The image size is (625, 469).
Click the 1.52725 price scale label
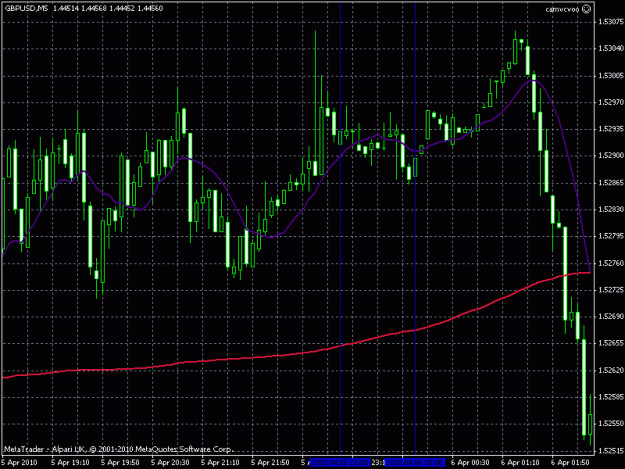coord(611,290)
